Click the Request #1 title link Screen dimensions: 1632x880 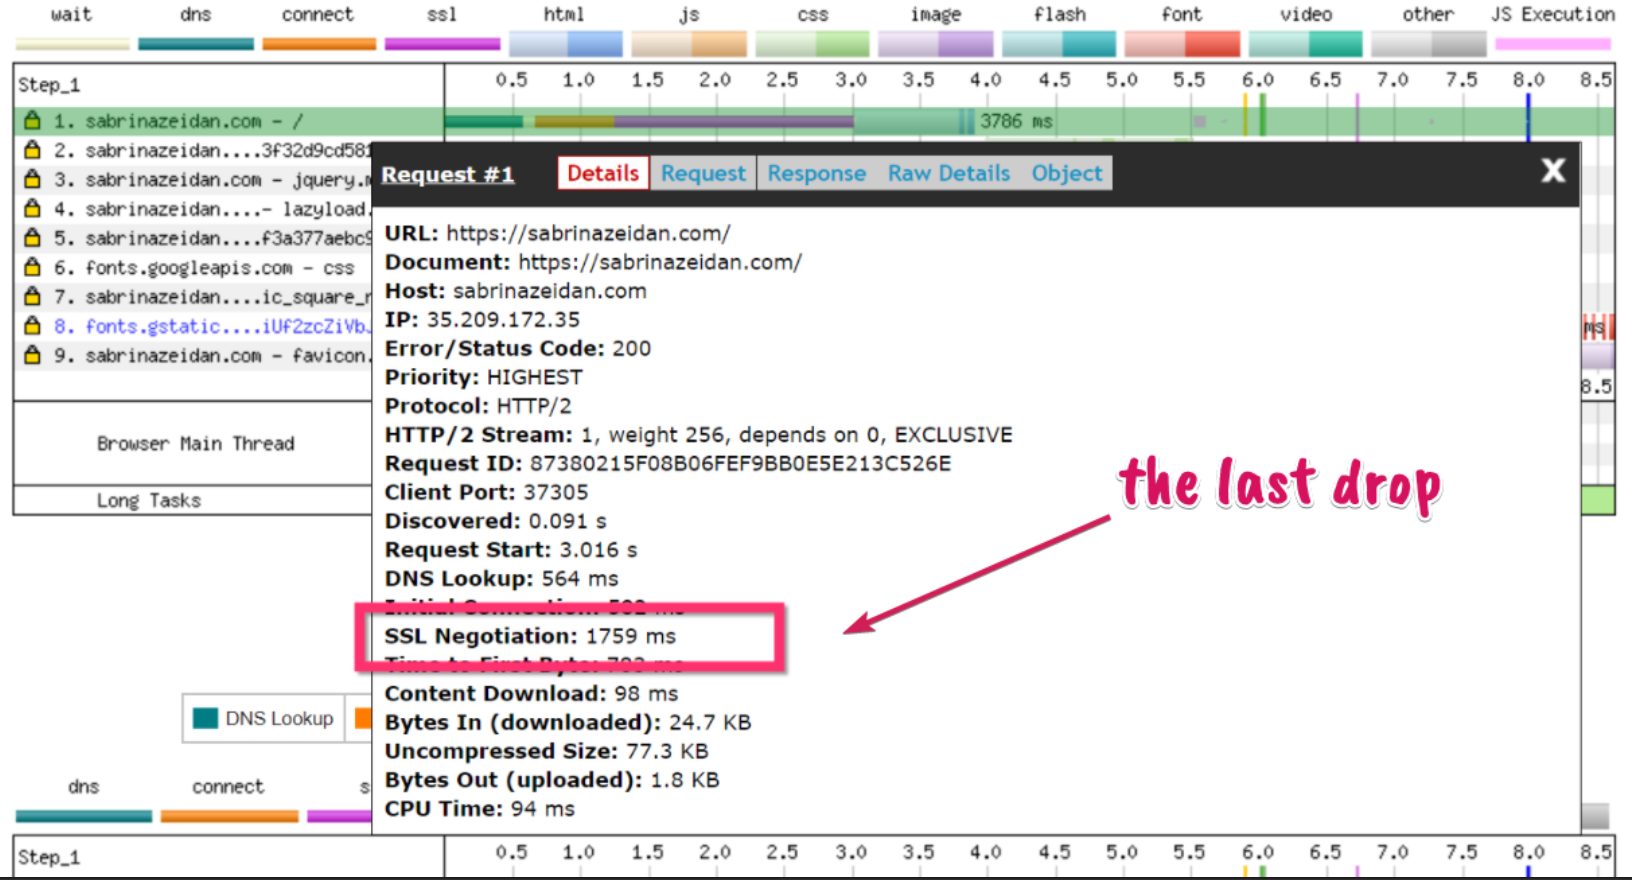pyautogui.click(x=448, y=174)
